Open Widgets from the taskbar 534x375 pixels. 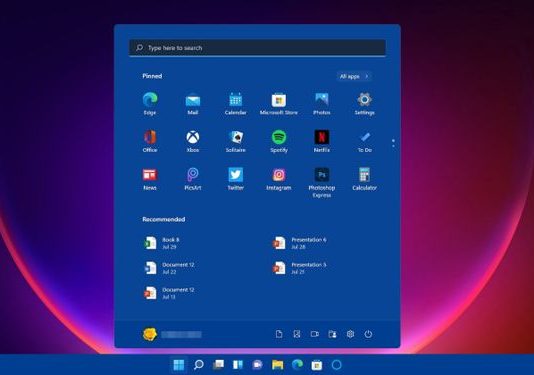[238, 365]
